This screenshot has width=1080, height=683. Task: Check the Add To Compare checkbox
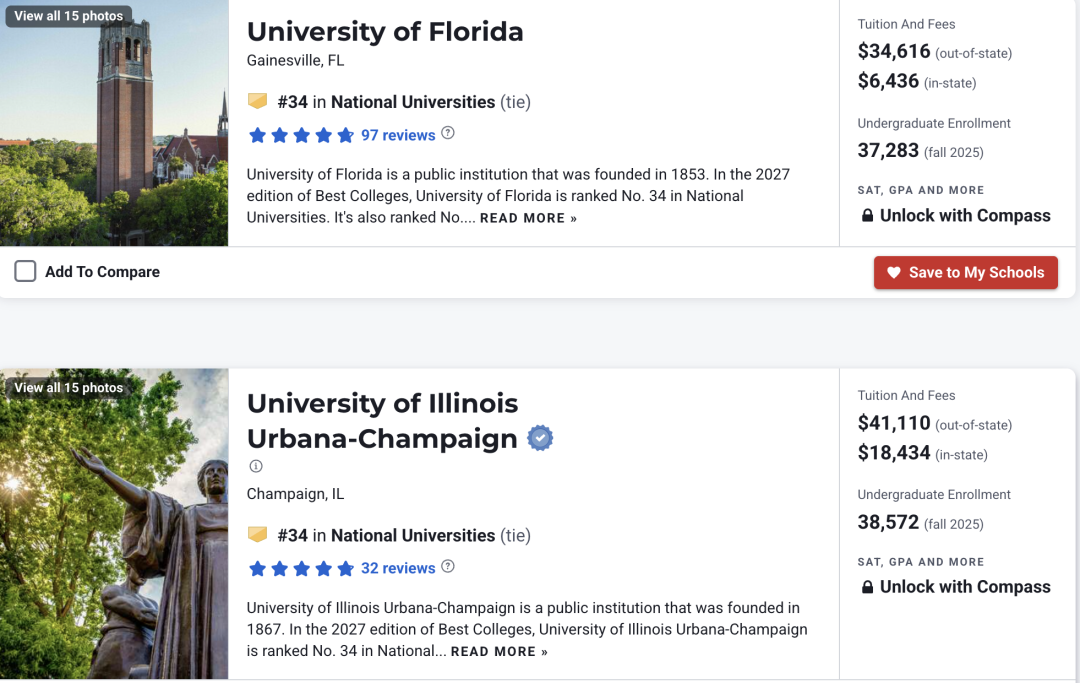pos(25,271)
